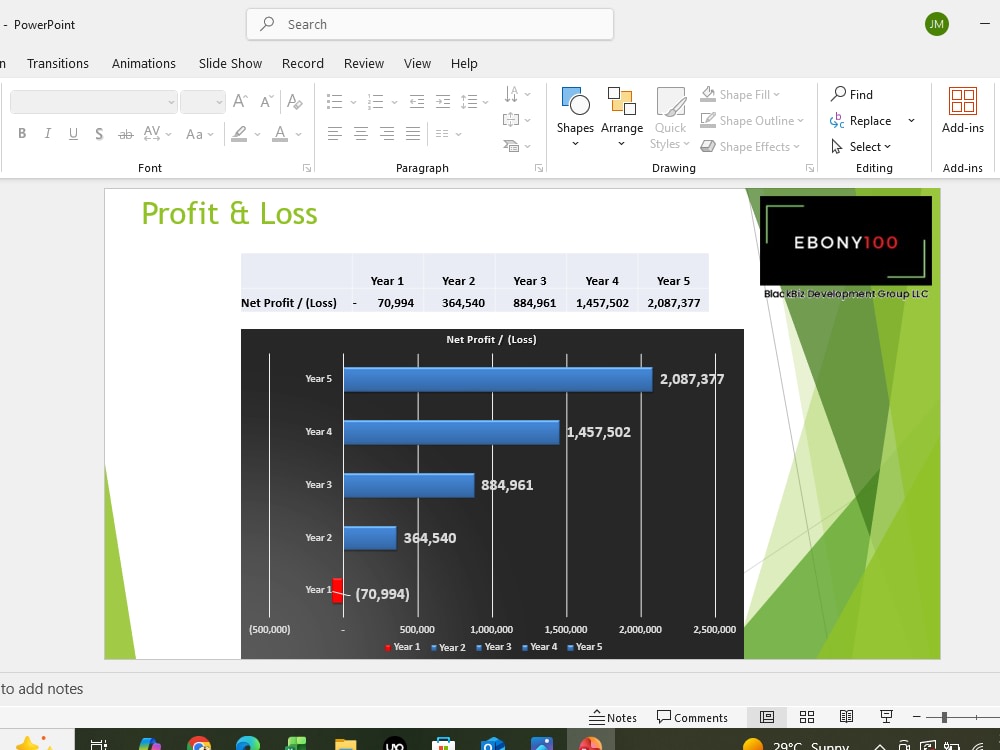The image size is (1000, 750).
Task: Open Change Case dropdown
Action: pyautogui.click(x=199, y=134)
